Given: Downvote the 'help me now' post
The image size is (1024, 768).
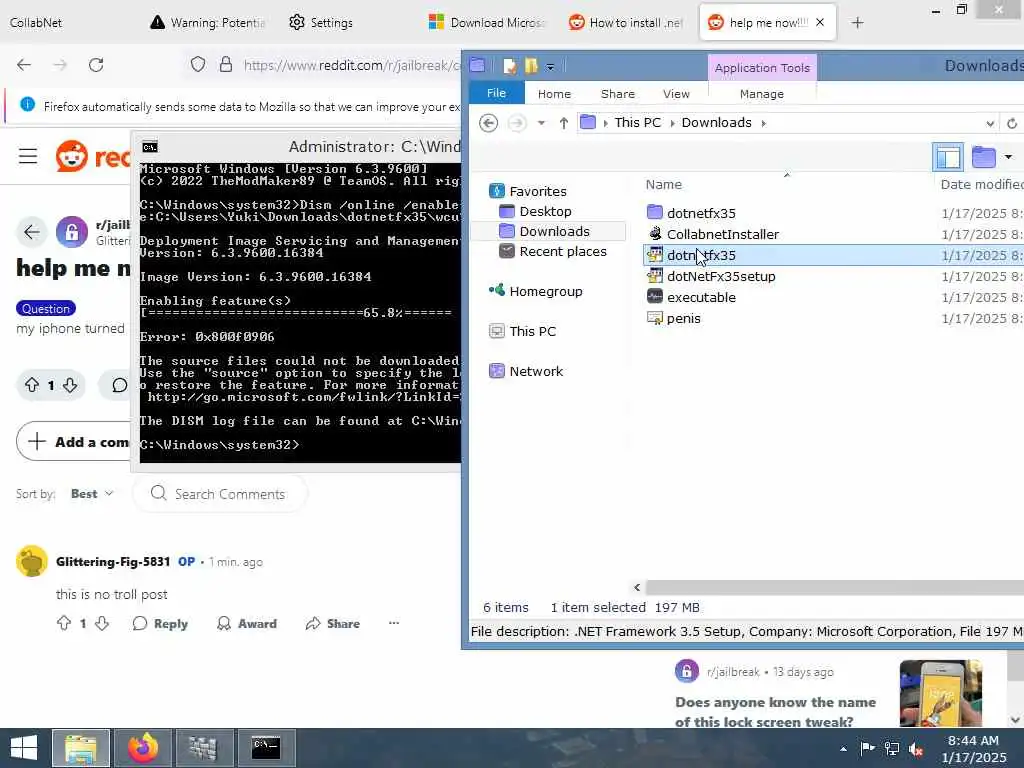Looking at the screenshot, I should (70, 385).
